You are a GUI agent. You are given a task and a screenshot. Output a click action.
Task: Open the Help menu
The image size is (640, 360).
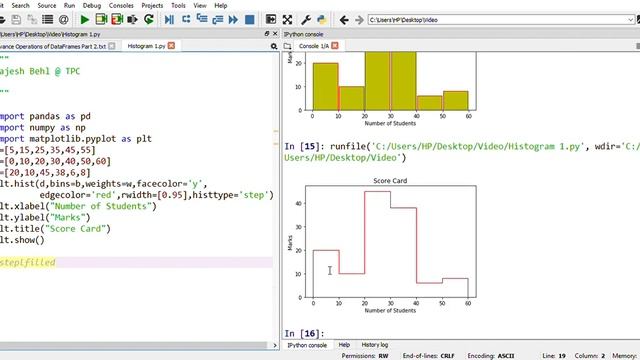[221, 5]
